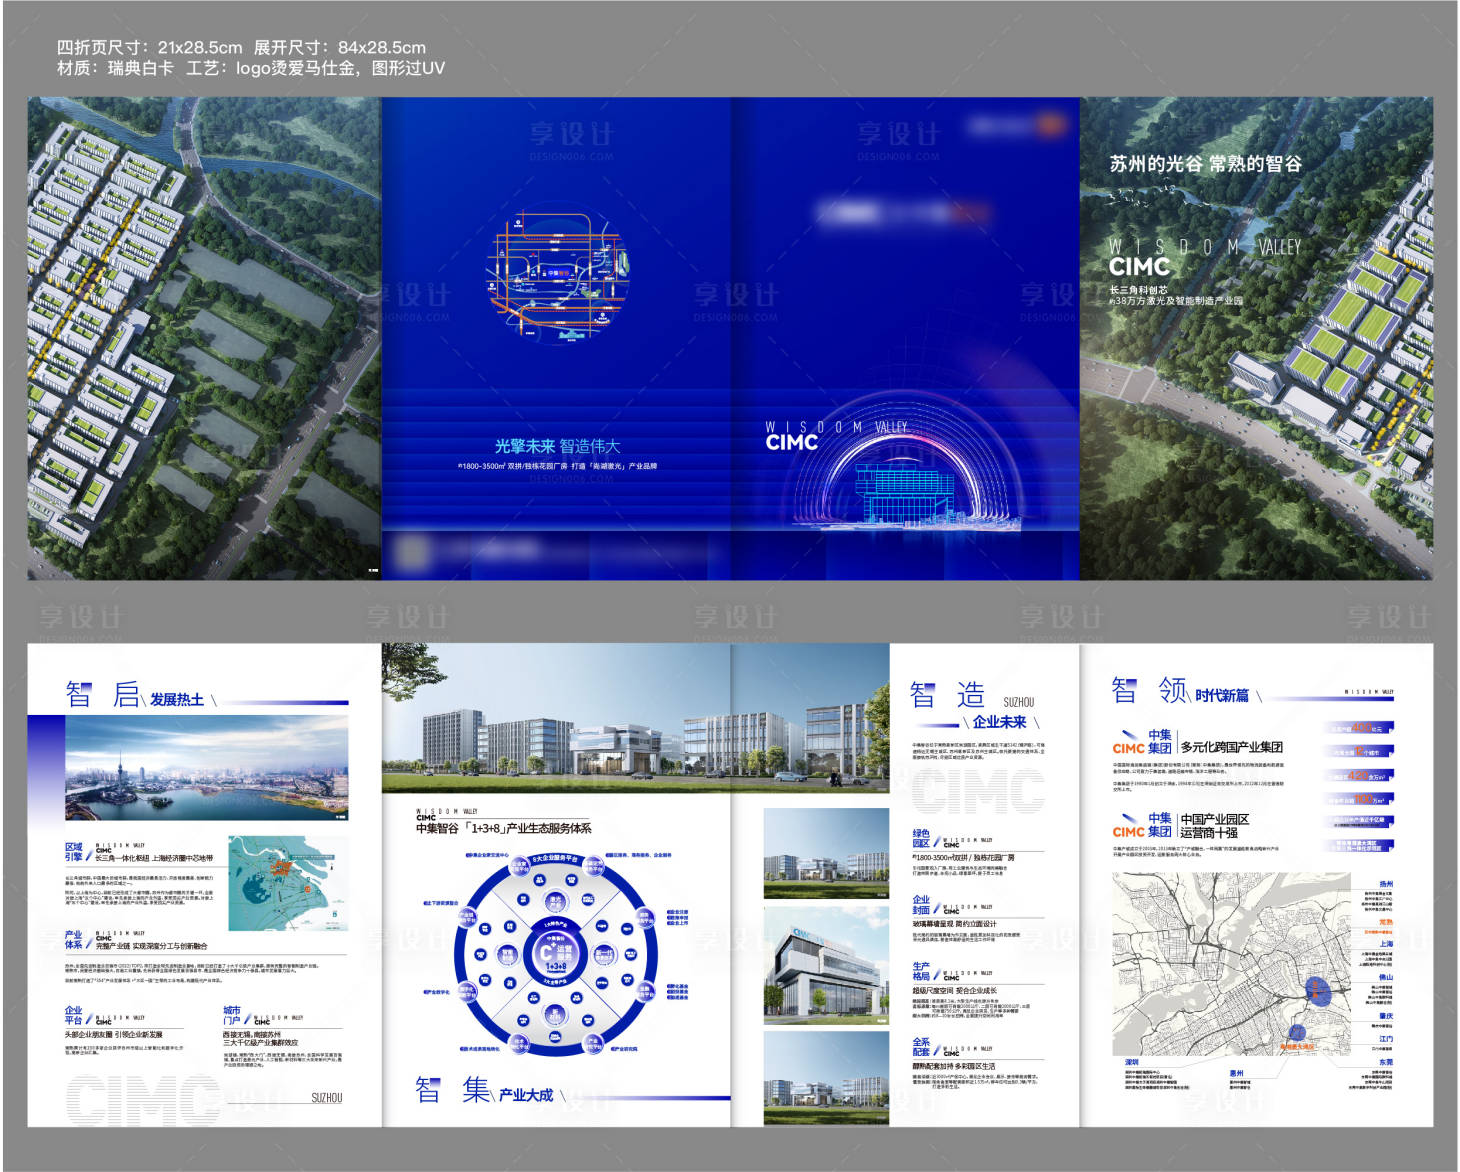This screenshot has width=1460, height=1172.
Task: Select the bottom small building thumbnail
Action: pos(826,1078)
